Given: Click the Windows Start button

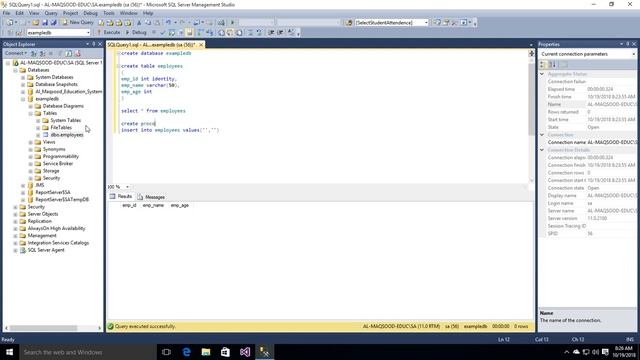Looking at the screenshot, I should [9, 352].
